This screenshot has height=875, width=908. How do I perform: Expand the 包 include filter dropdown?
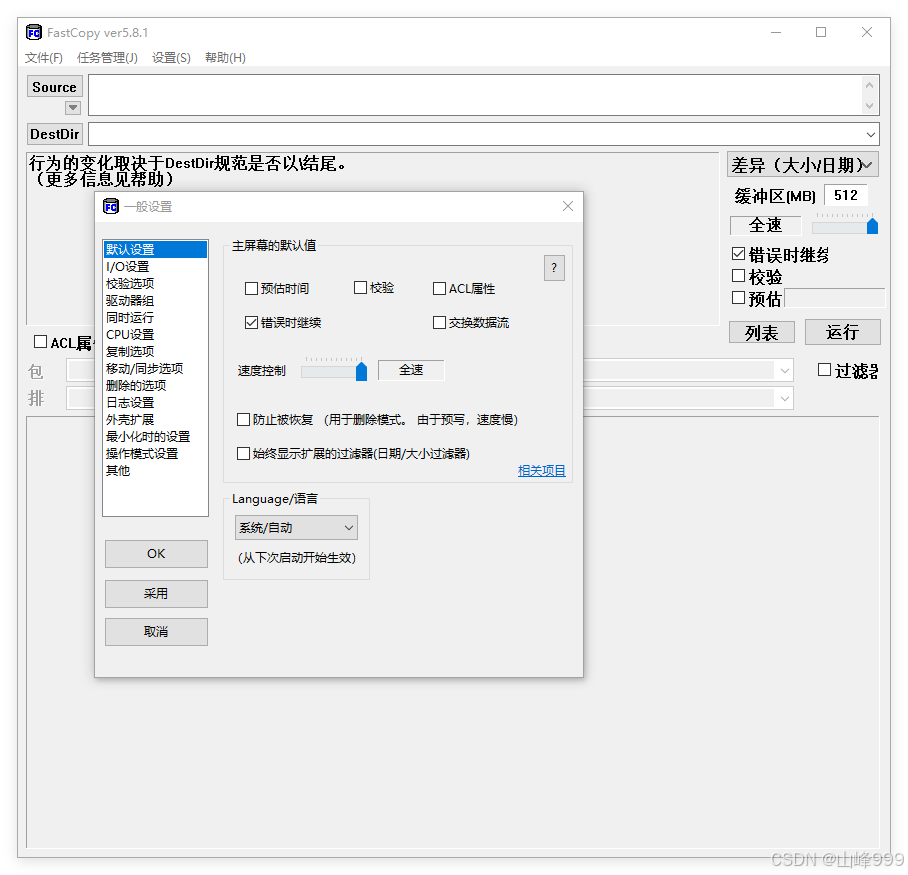(785, 371)
